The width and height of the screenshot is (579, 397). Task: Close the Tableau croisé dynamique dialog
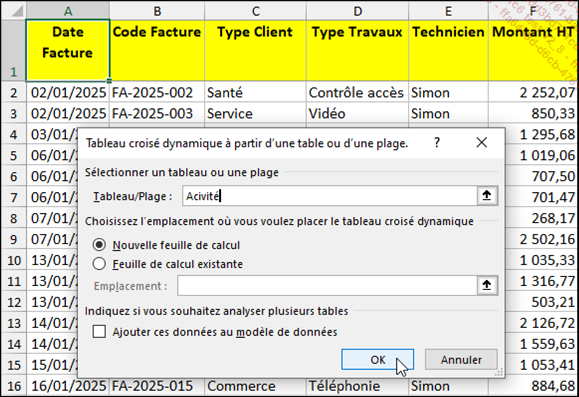pyautogui.click(x=482, y=143)
